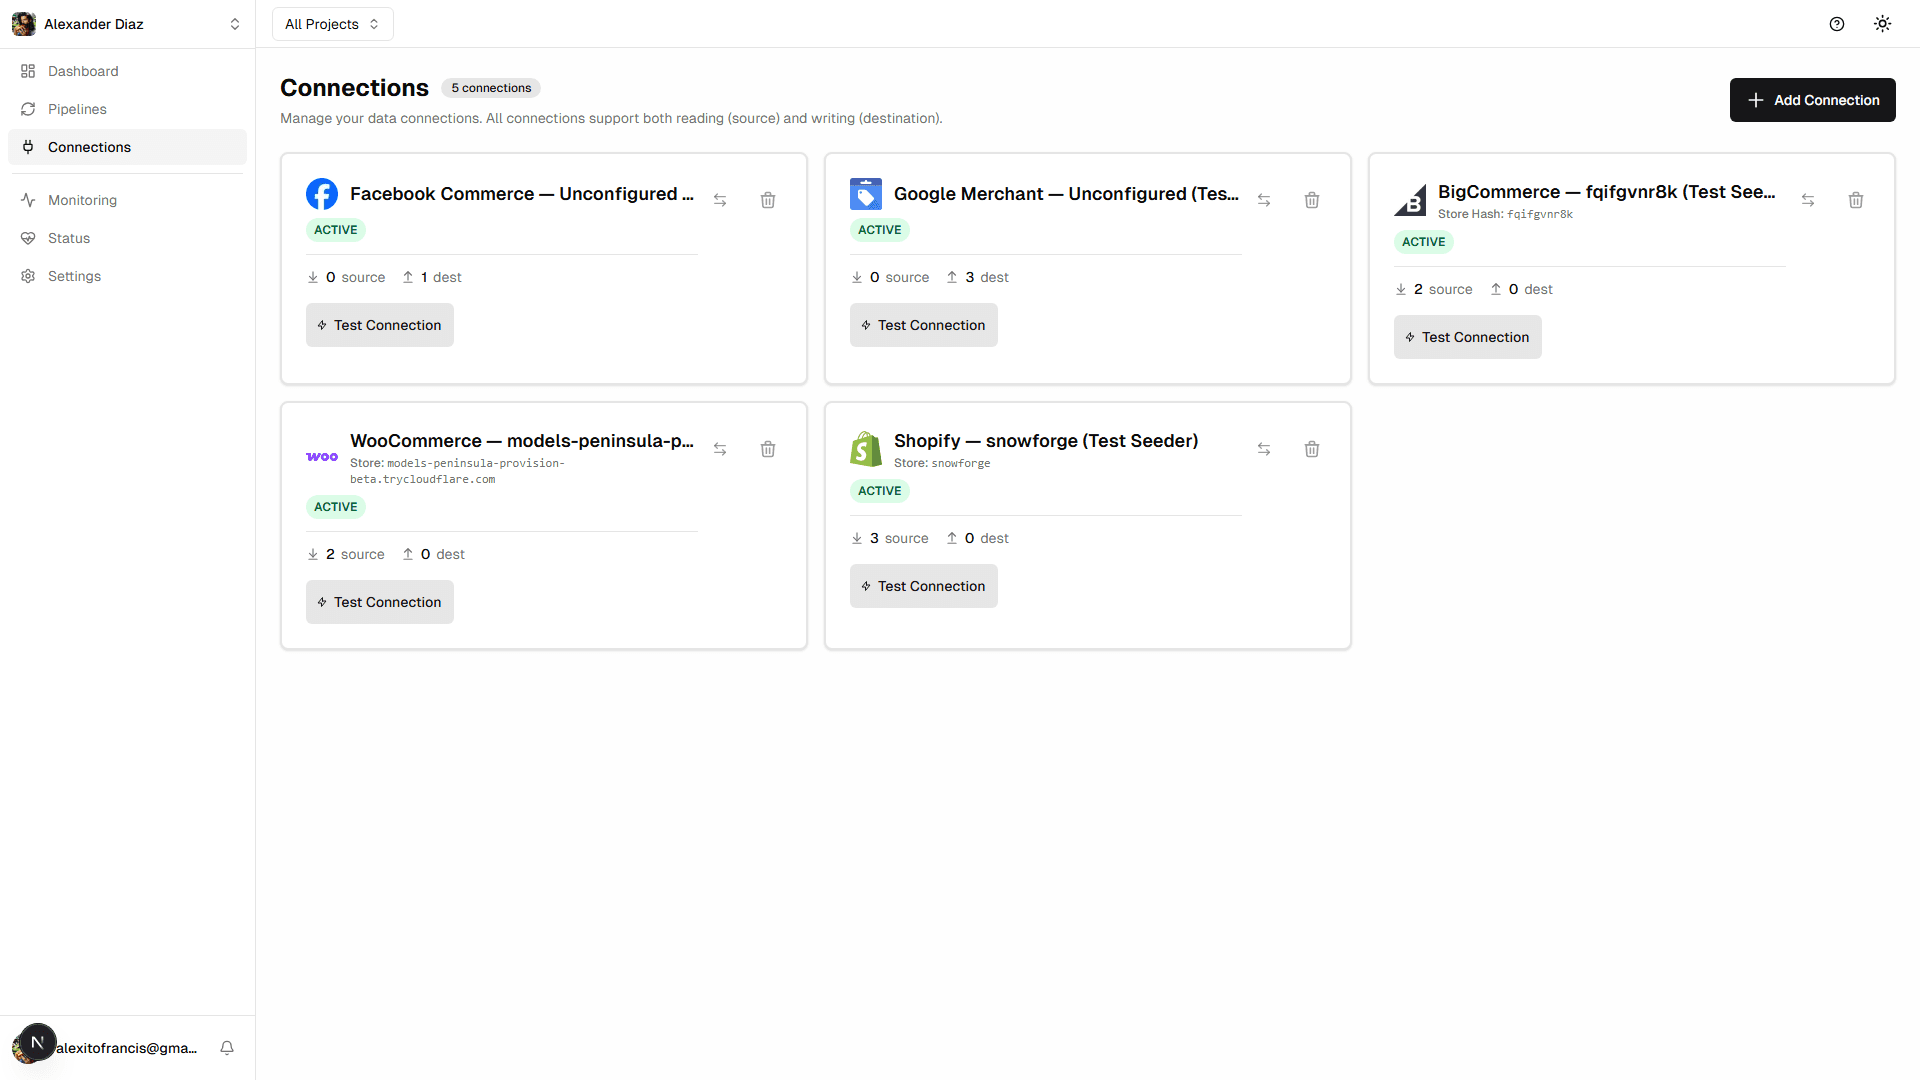Delete the Facebook Commerce connection
This screenshot has width=1920, height=1080.
(x=768, y=200)
